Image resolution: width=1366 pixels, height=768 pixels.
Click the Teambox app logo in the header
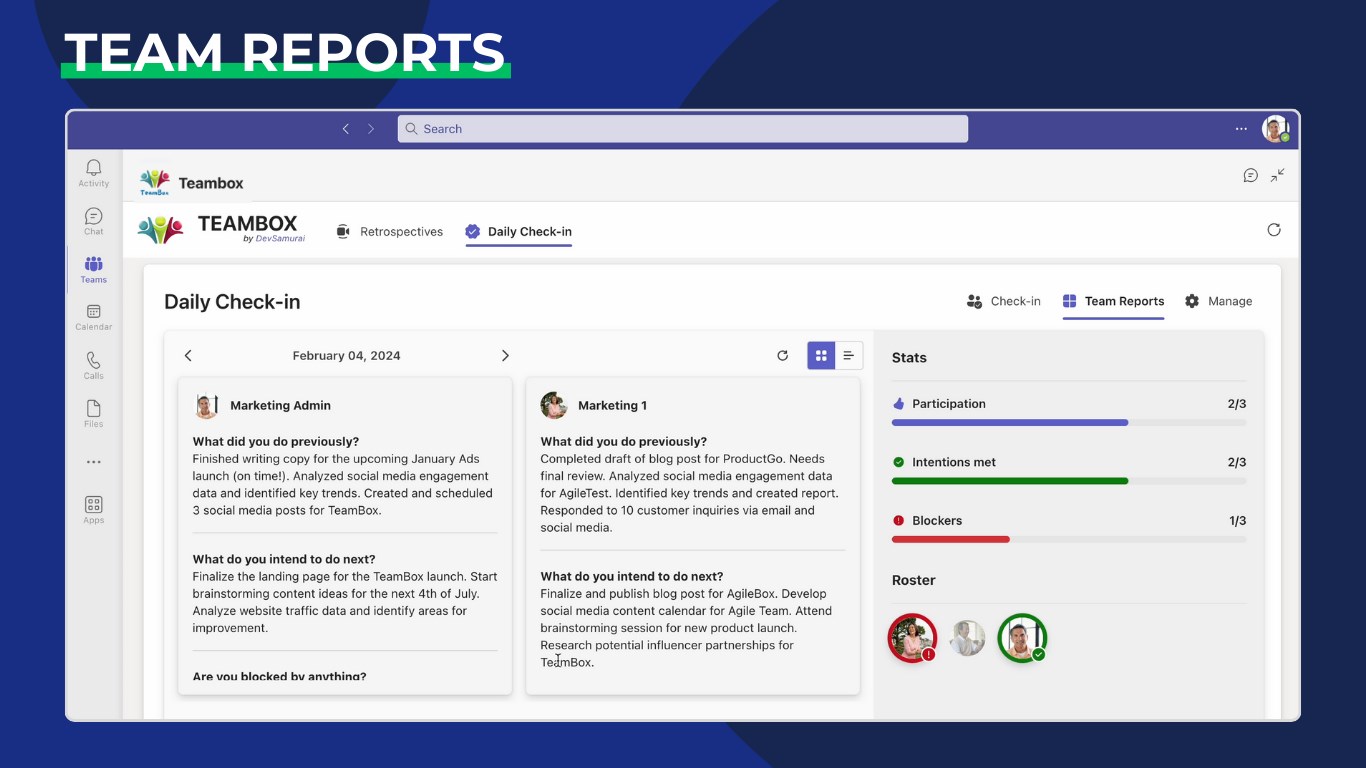click(x=155, y=183)
